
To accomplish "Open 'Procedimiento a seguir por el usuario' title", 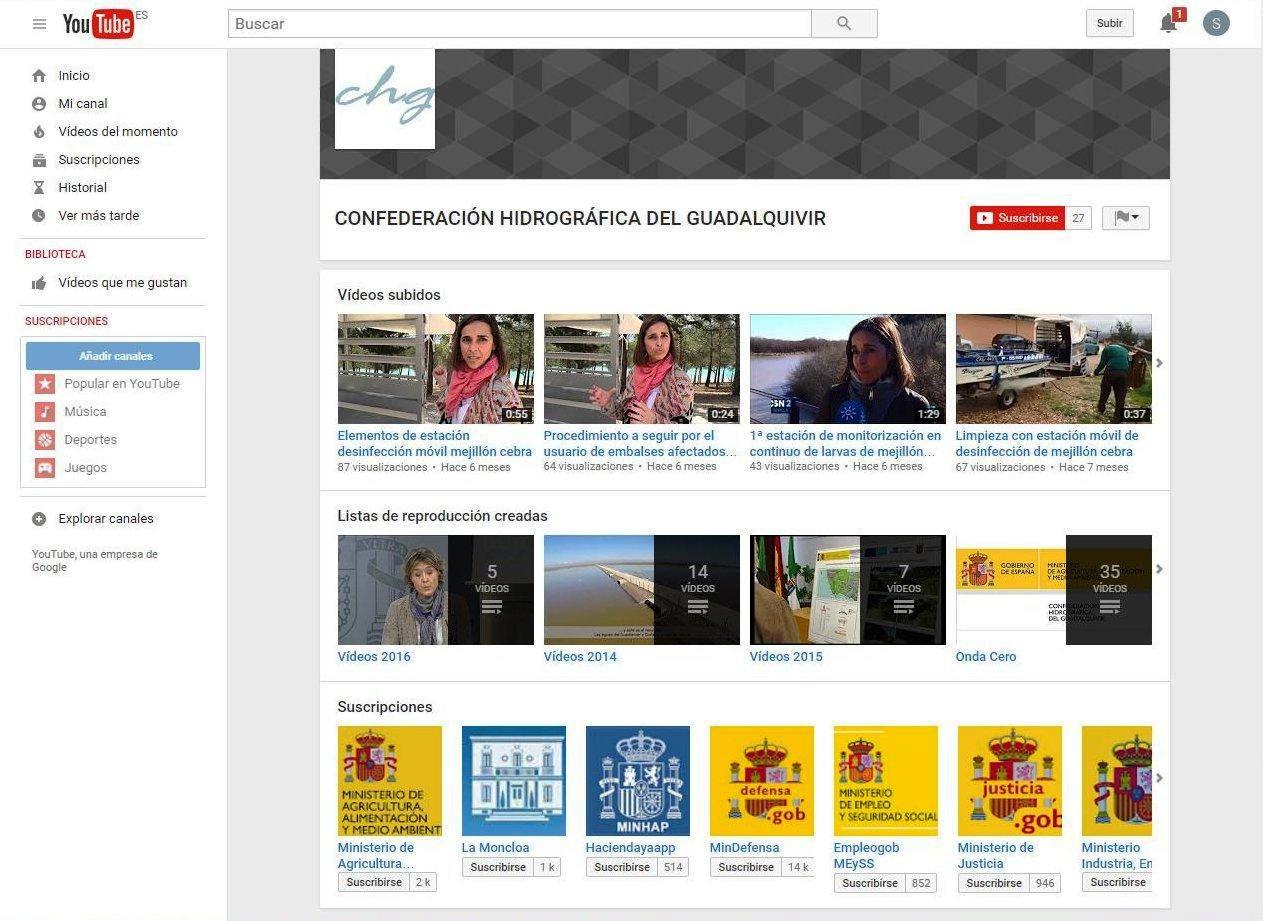I will (641, 444).
